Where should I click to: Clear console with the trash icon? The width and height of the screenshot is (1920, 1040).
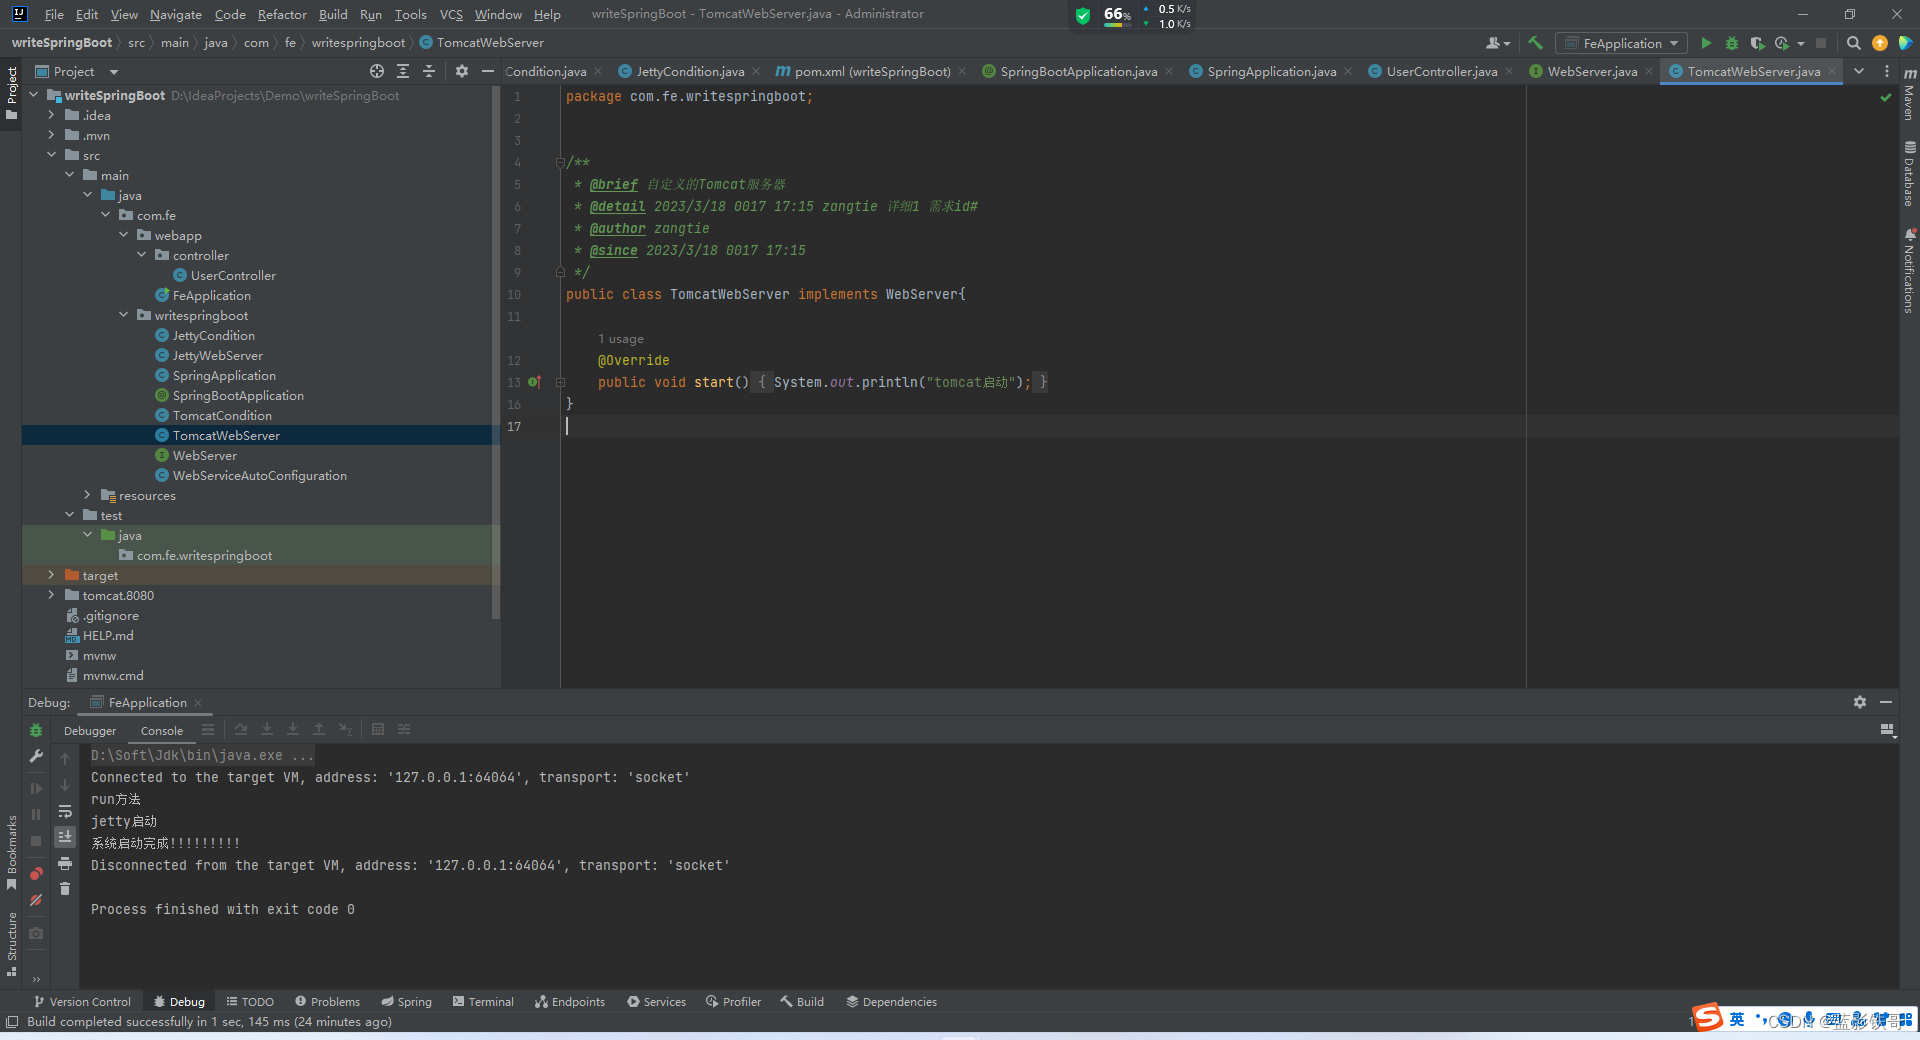[65, 889]
